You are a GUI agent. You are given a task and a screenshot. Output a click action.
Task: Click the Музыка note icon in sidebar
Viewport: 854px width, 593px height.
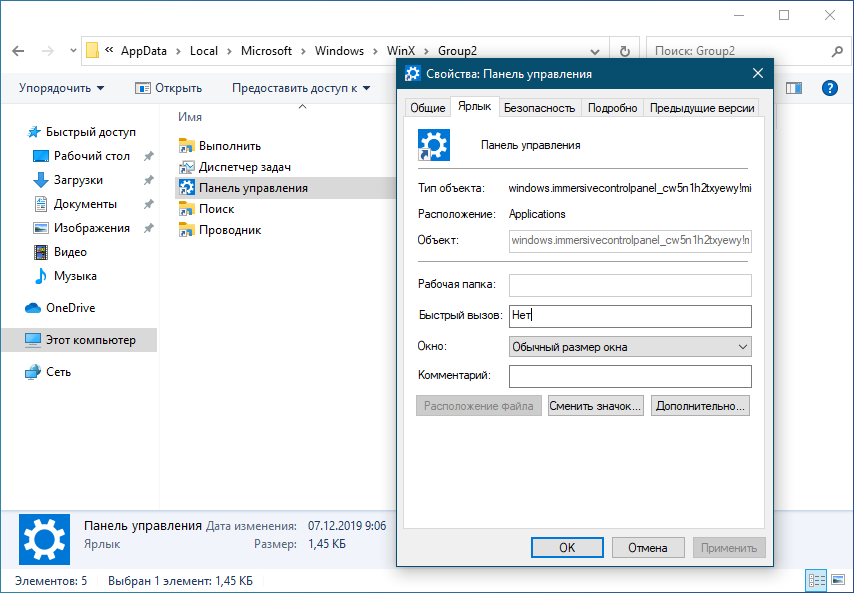pos(41,276)
